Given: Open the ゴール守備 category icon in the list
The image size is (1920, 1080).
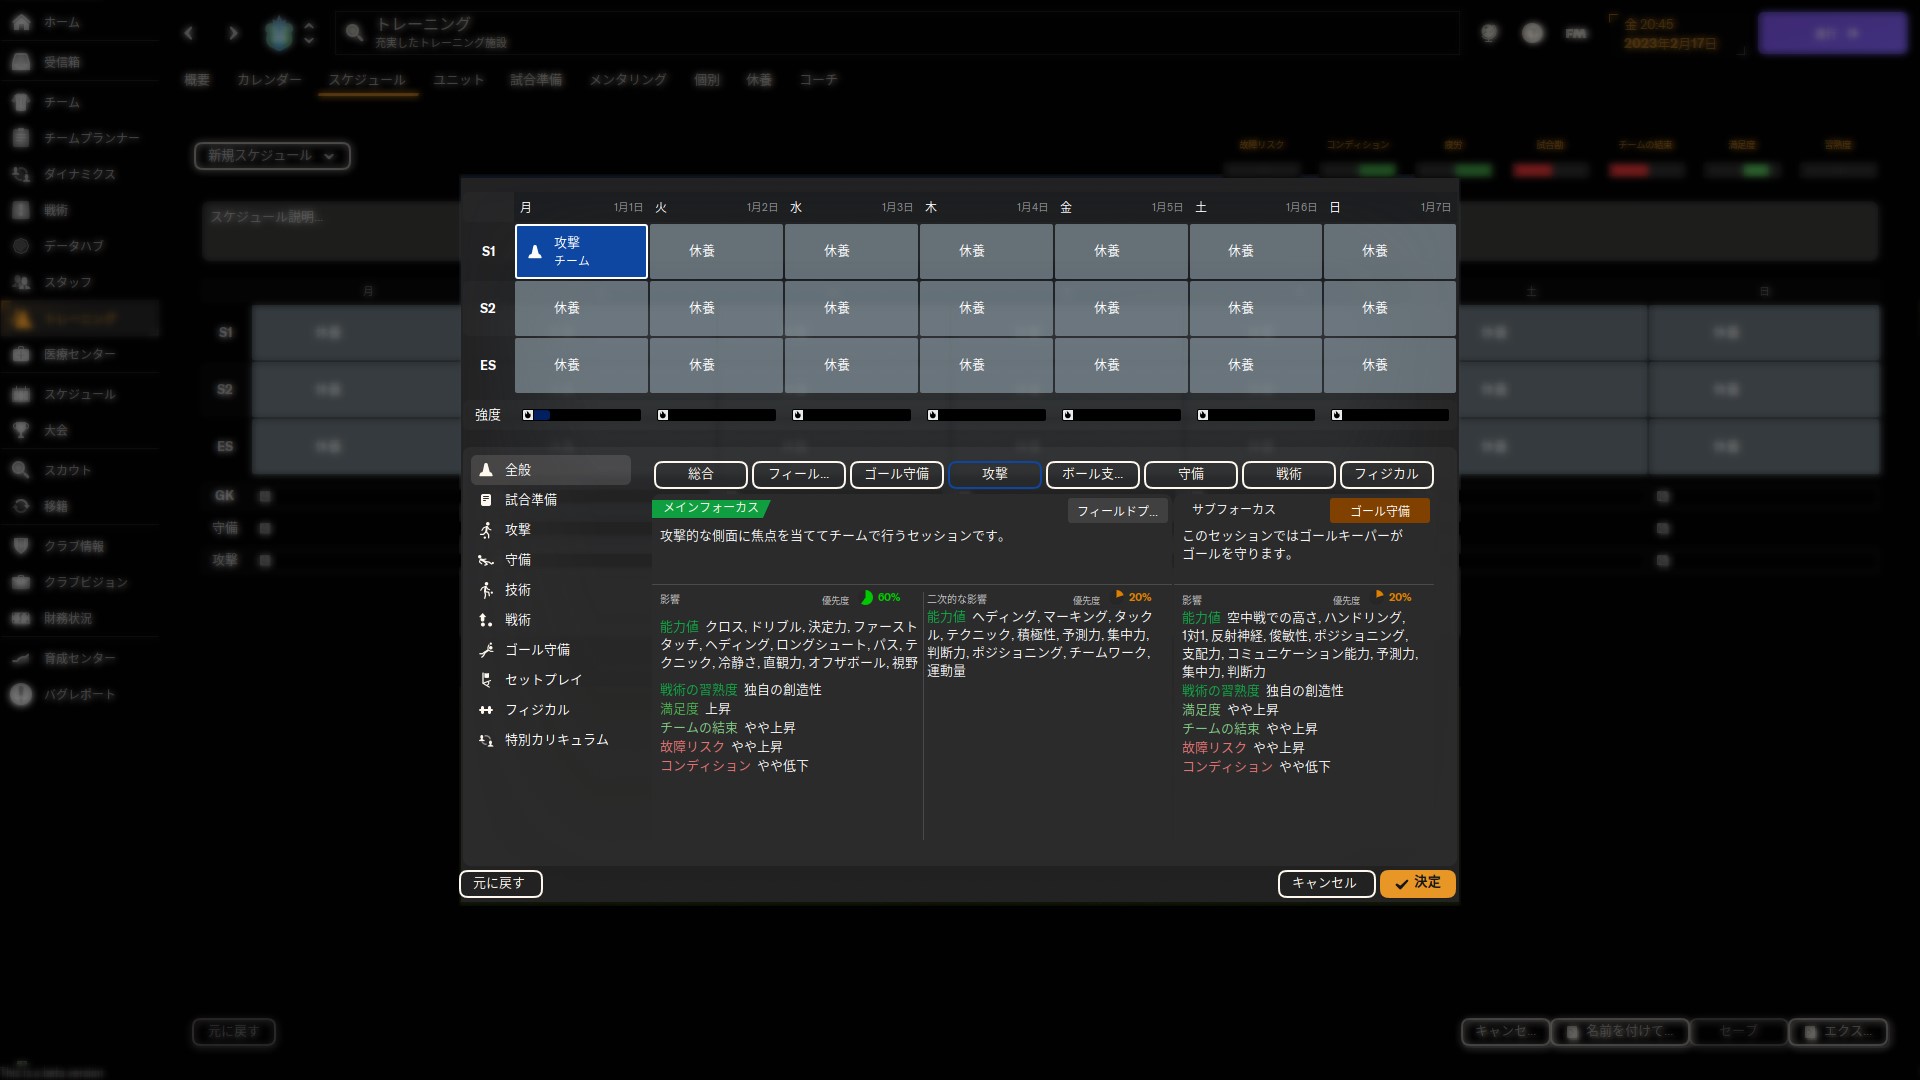Looking at the screenshot, I should click(x=486, y=650).
